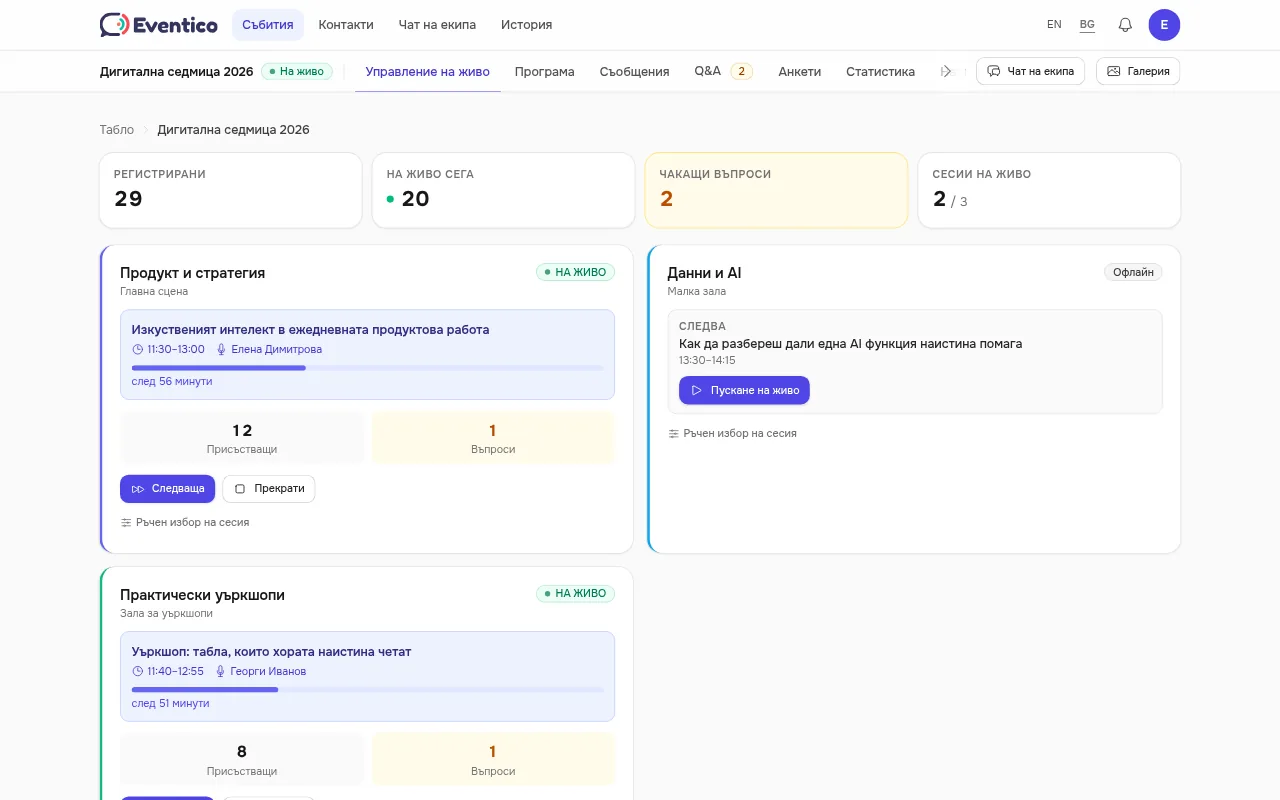This screenshot has width=1280, height=800.
Task: Open the Събития menu
Action: [x=268, y=25]
